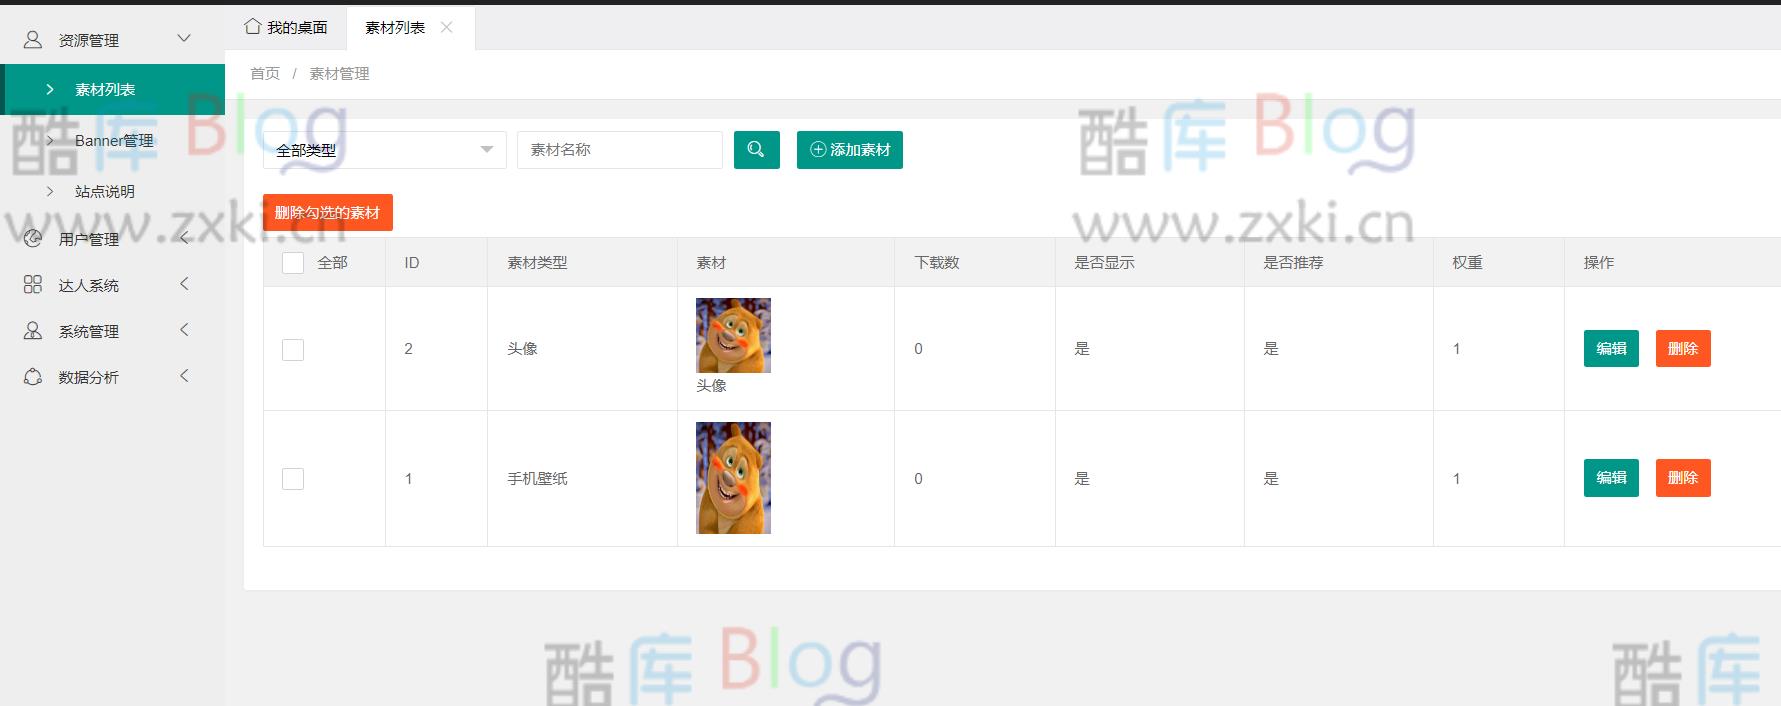Click the 手机壁纸 type cell
Image resolution: width=1781 pixels, height=706 pixels.
537,479
